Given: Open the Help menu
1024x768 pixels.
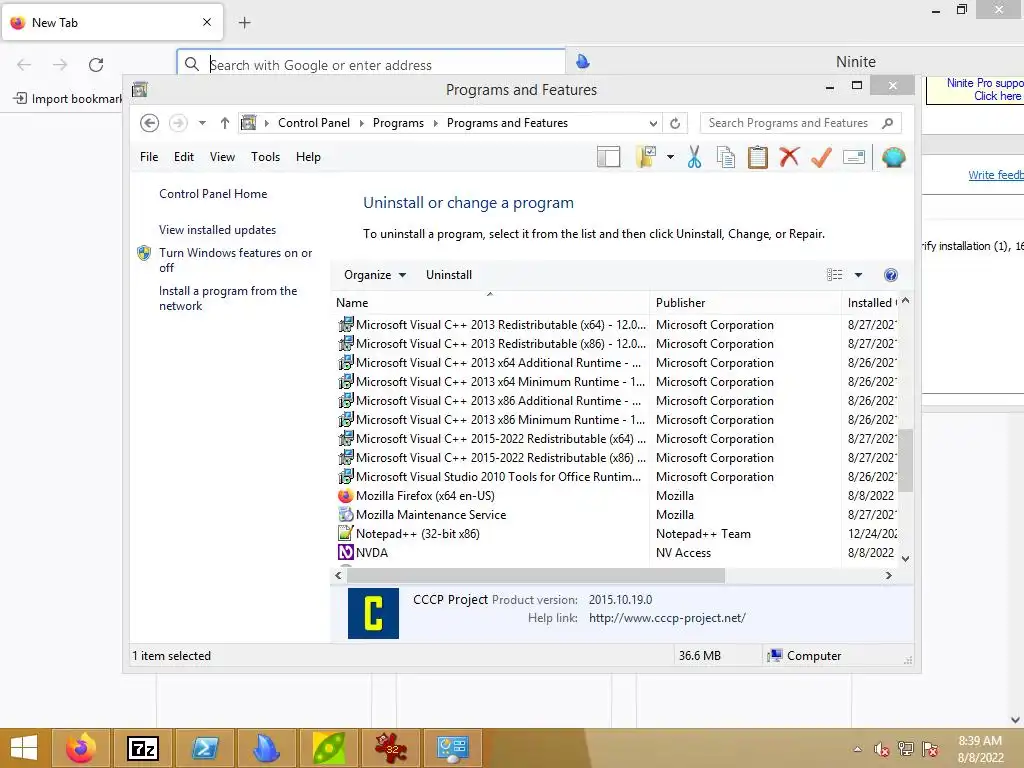Looking at the screenshot, I should click(x=308, y=157).
